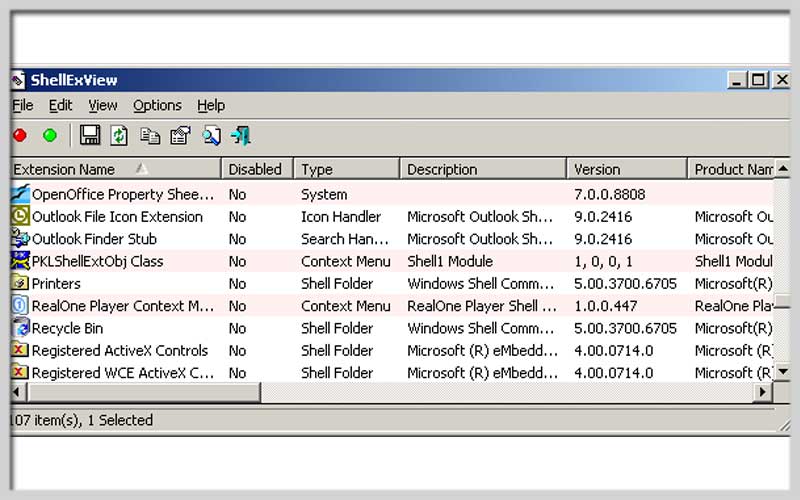
Task: Click the window resize grip corner
Action: pos(784,425)
